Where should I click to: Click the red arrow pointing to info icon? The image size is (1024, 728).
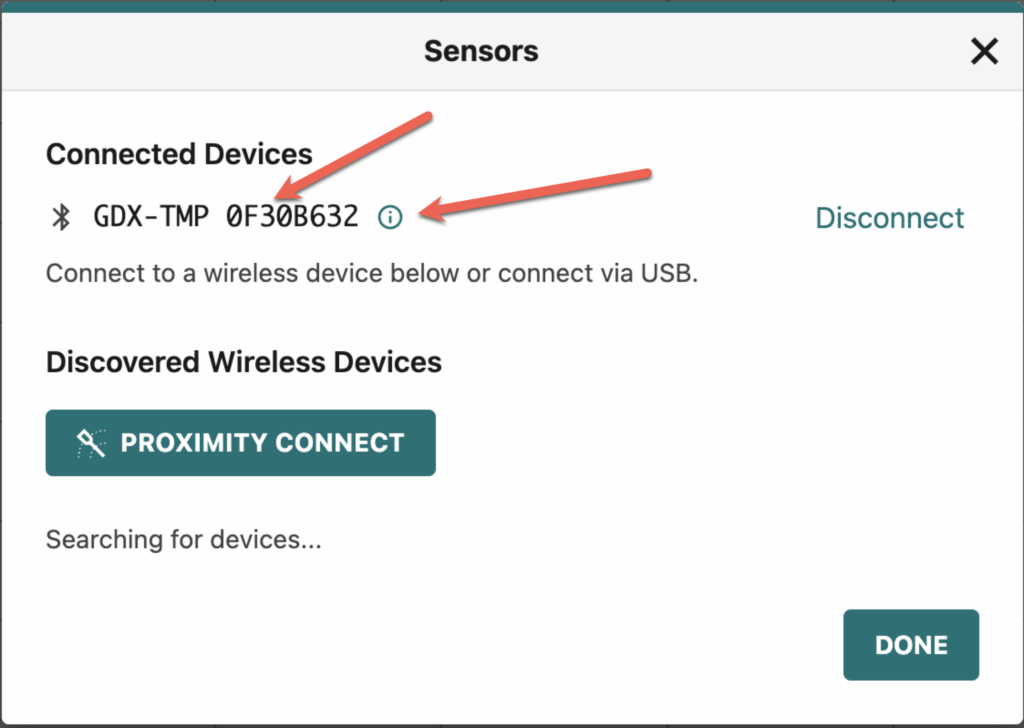tap(534, 195)
